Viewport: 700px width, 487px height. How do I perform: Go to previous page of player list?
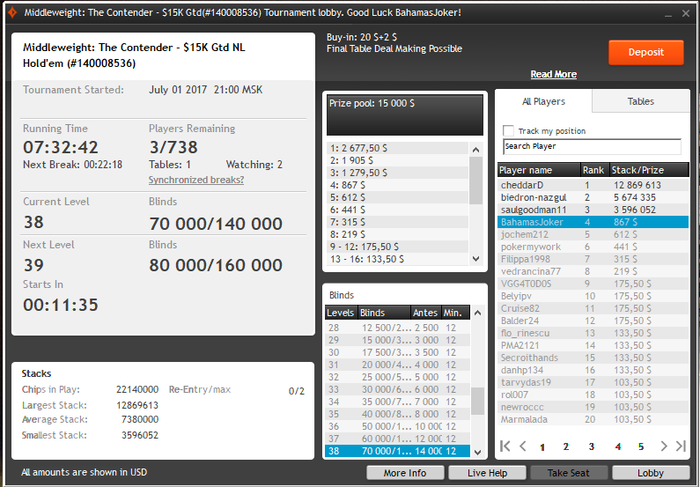click(523, 446)
